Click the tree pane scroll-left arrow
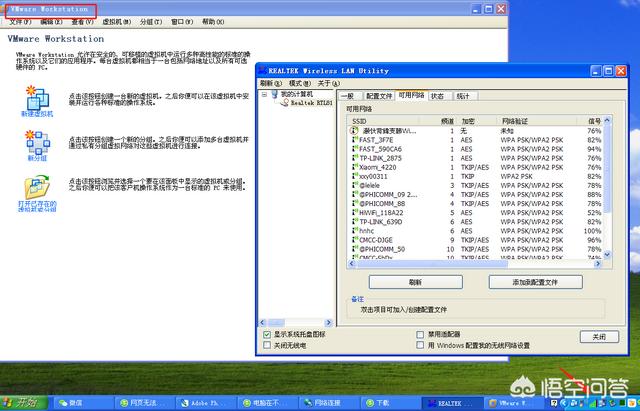The width and height of the screenshot is (640, 411). pyautogui.click(x=263, y=322)
